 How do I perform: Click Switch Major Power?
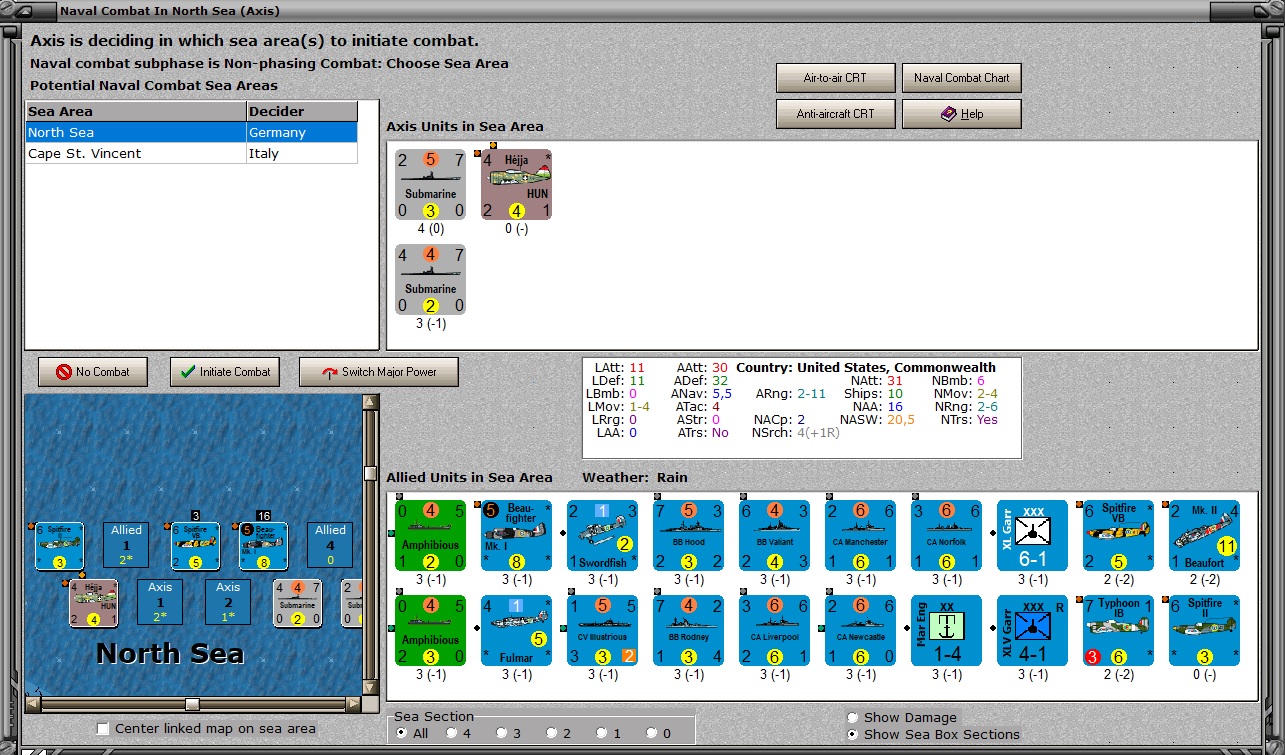(x=380, y=372)
